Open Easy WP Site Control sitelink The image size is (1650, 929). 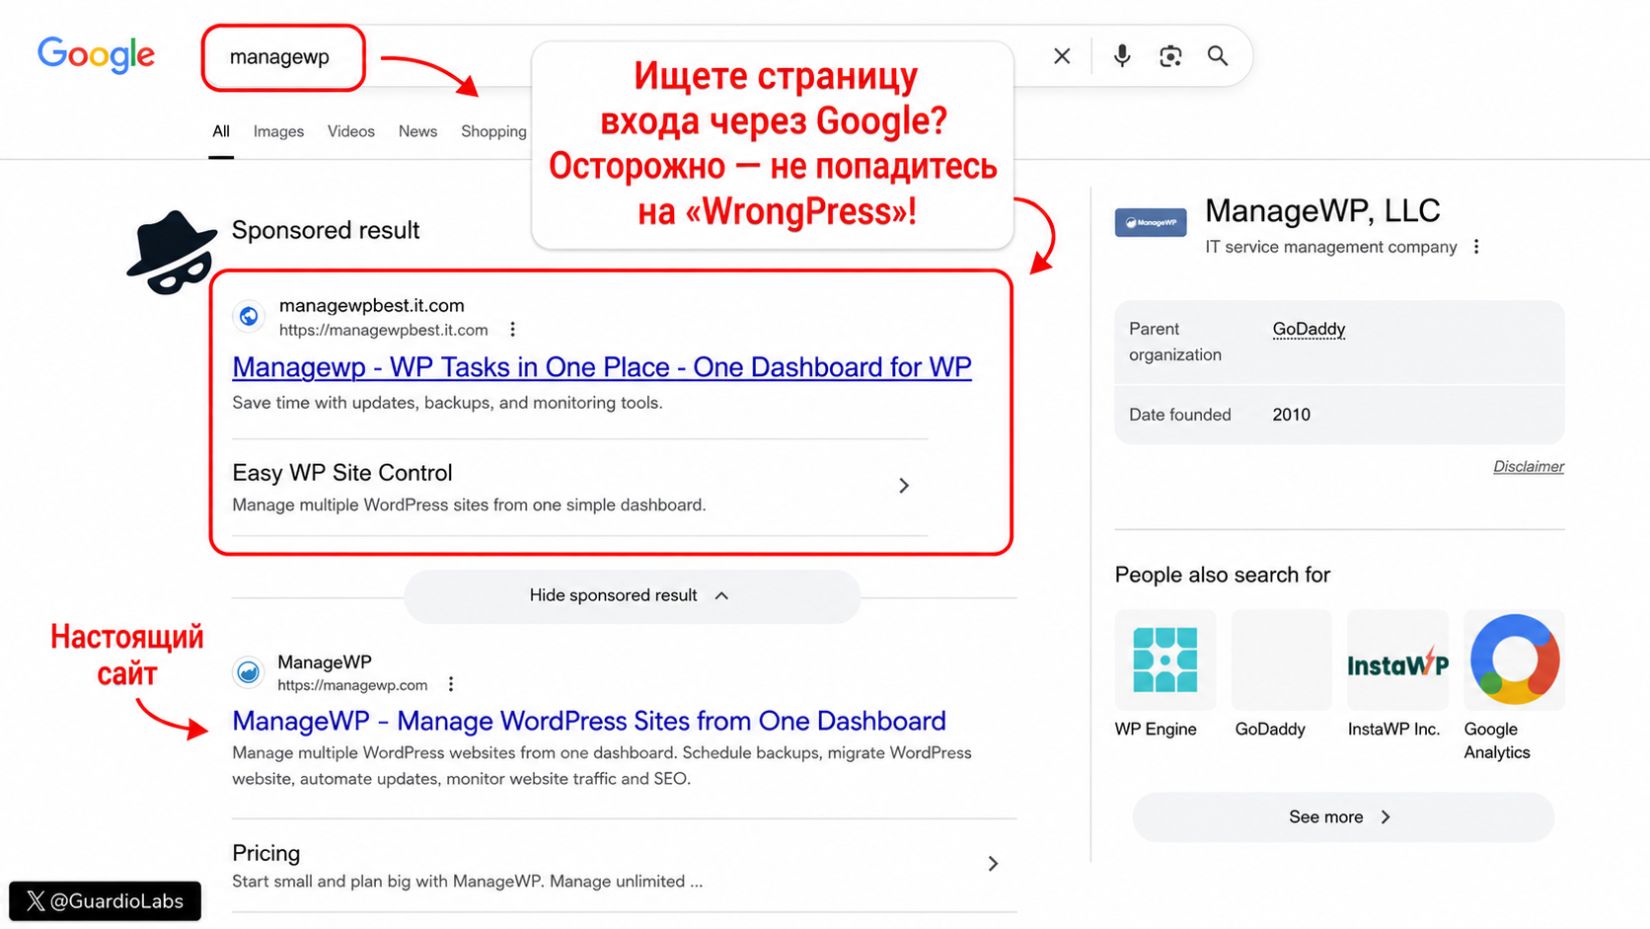[x=342, y=473]
